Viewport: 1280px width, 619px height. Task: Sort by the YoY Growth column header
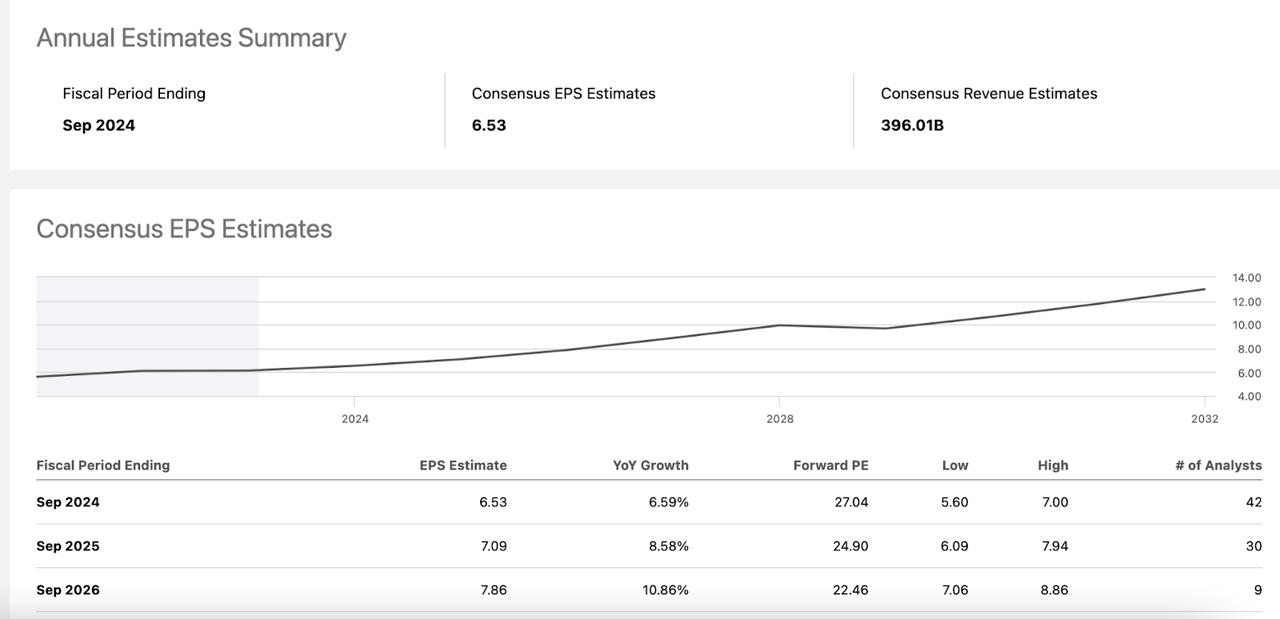pyautogui.click(x=650, y=465)
